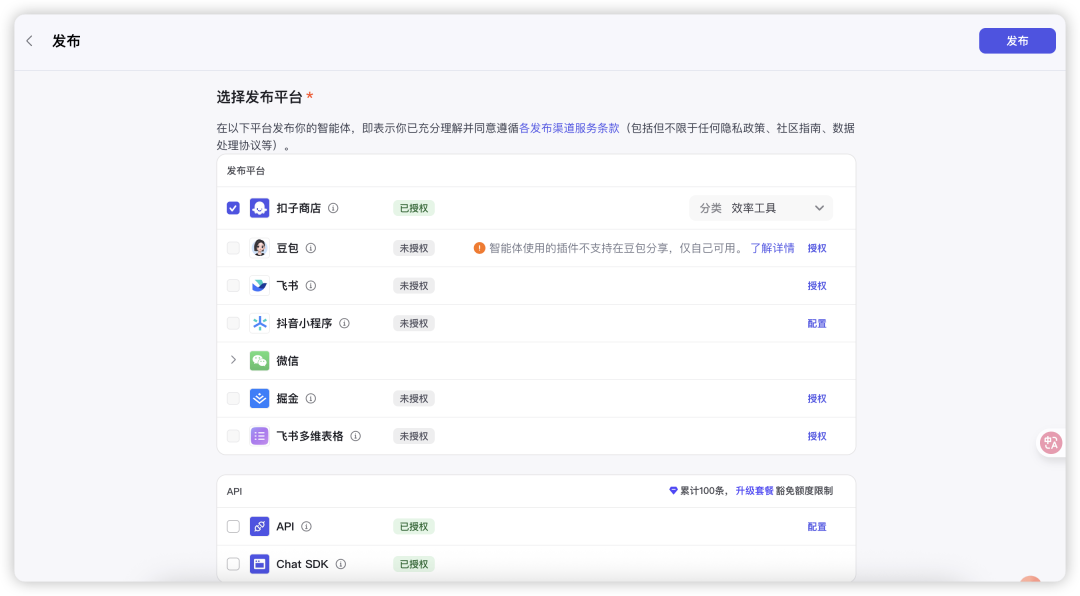Open the info tooltip beside 扣子商店
Viewport: 1080px width, 596px height.
tap(331, 208)
